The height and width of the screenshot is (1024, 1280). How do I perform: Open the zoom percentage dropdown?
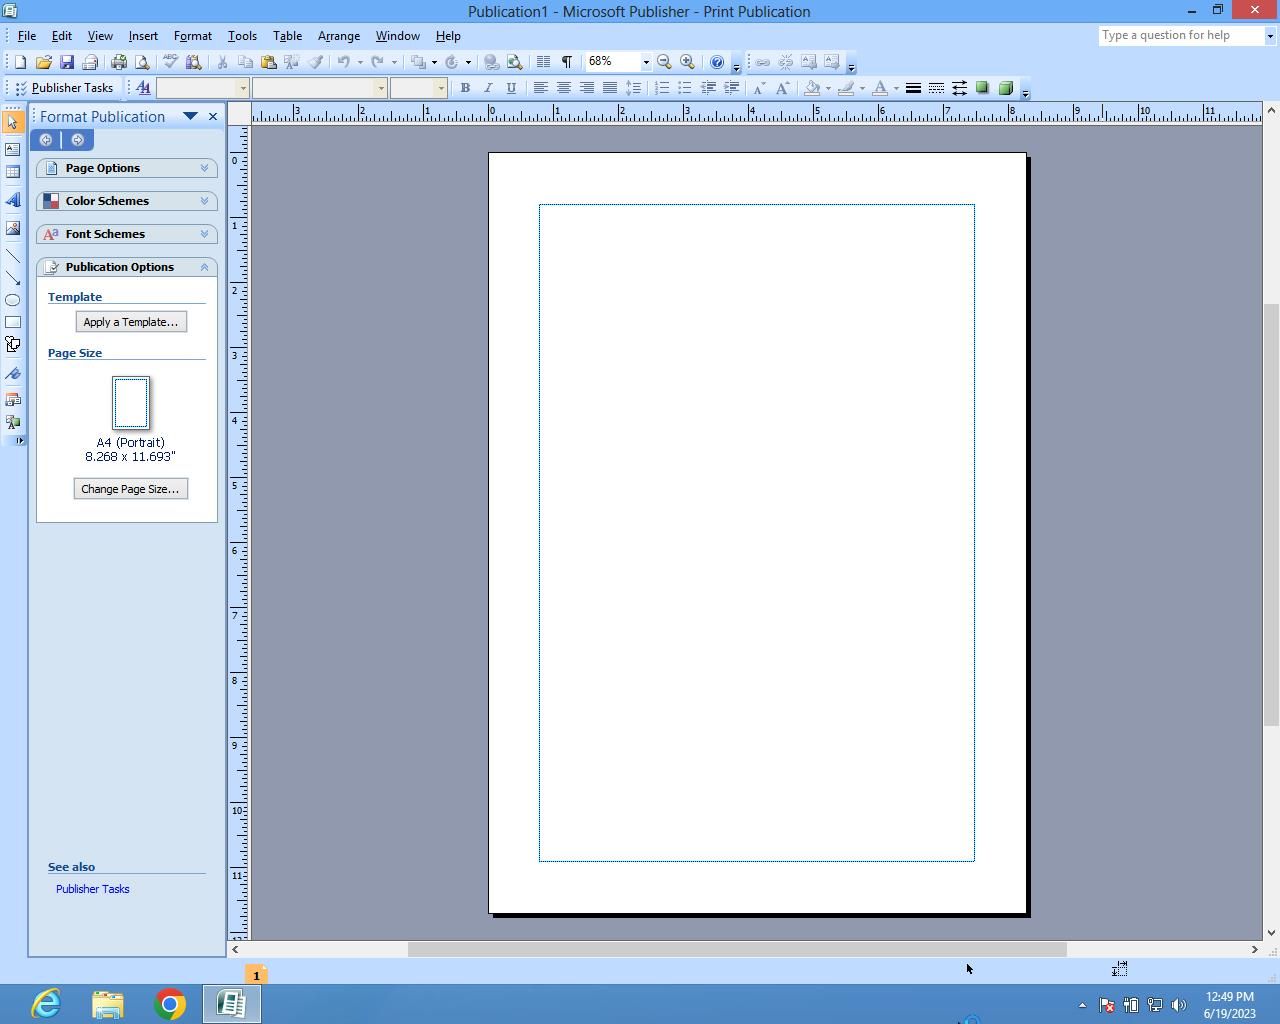point(646,62)
